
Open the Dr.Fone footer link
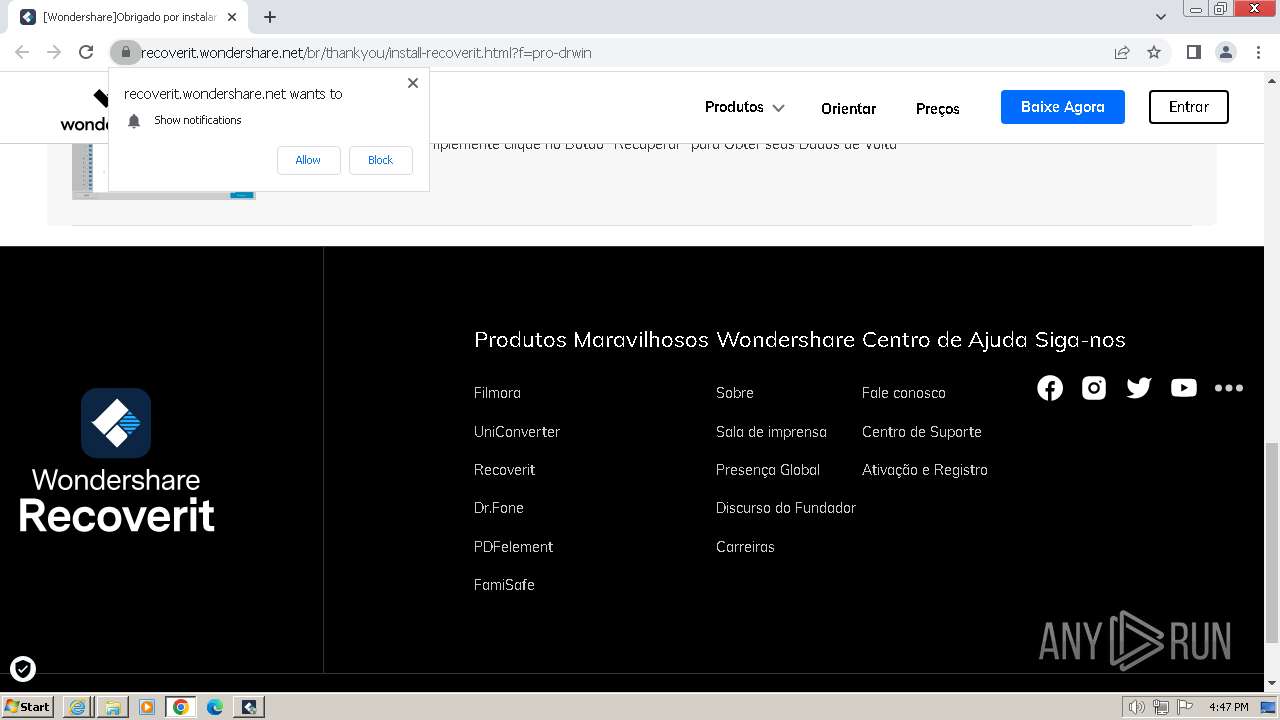coord(499,508)
